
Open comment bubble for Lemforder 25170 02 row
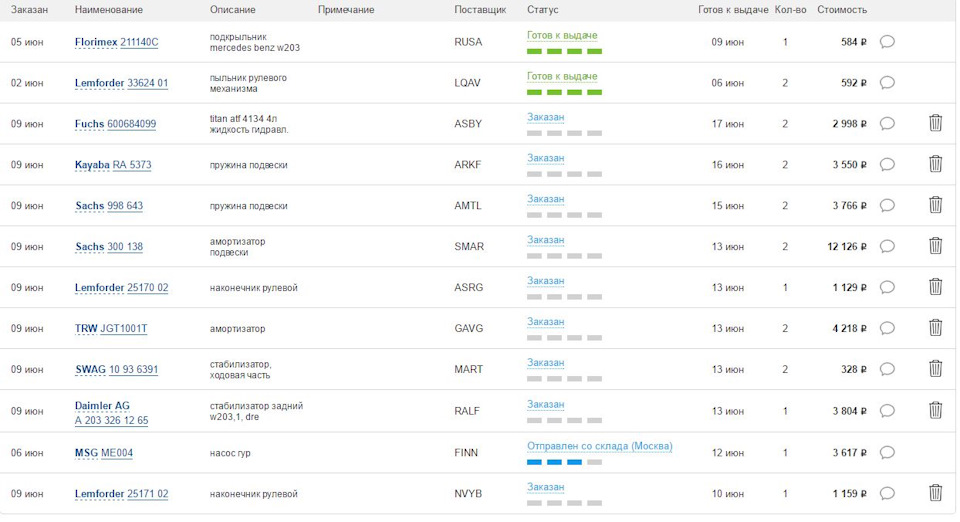coord(887,288)
